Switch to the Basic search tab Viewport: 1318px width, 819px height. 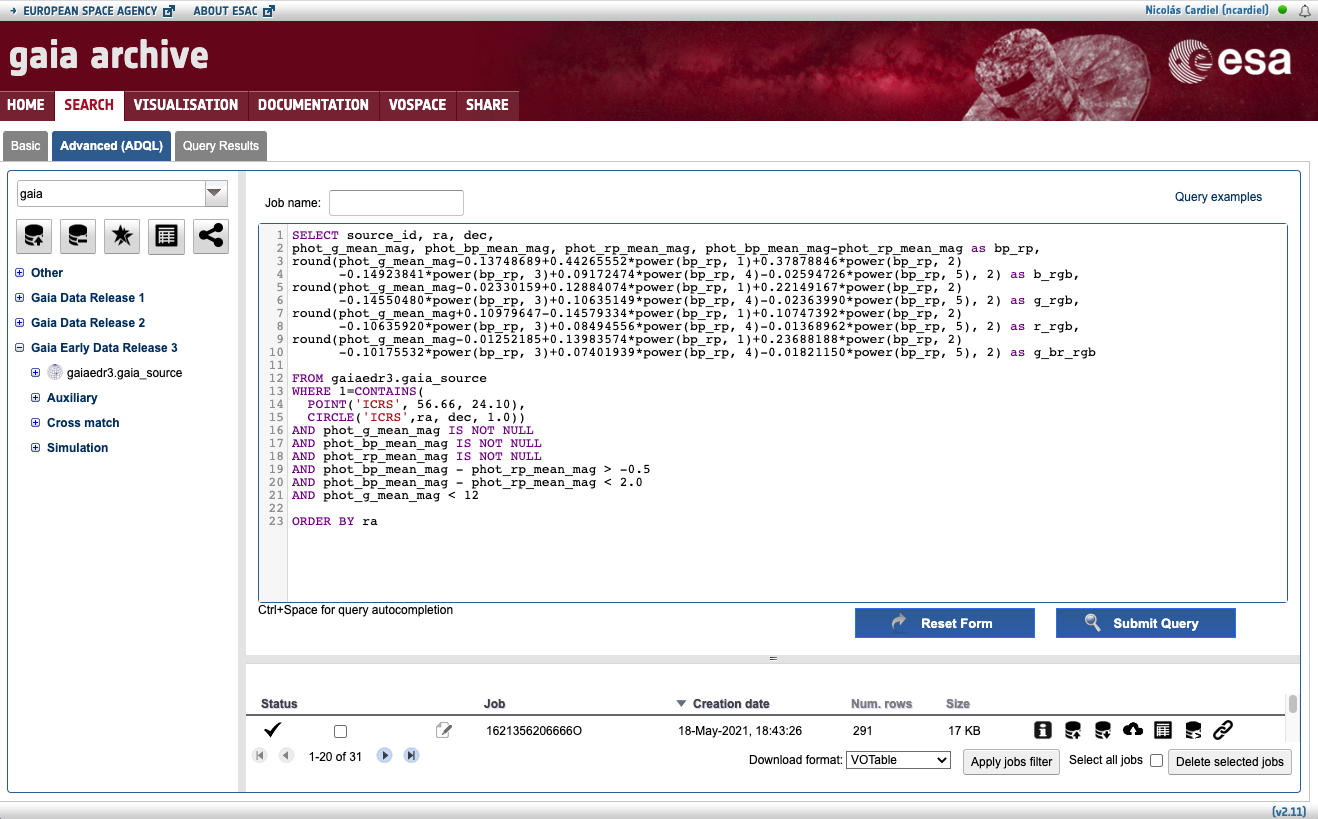pyautogui.click(x=26, y=146)
